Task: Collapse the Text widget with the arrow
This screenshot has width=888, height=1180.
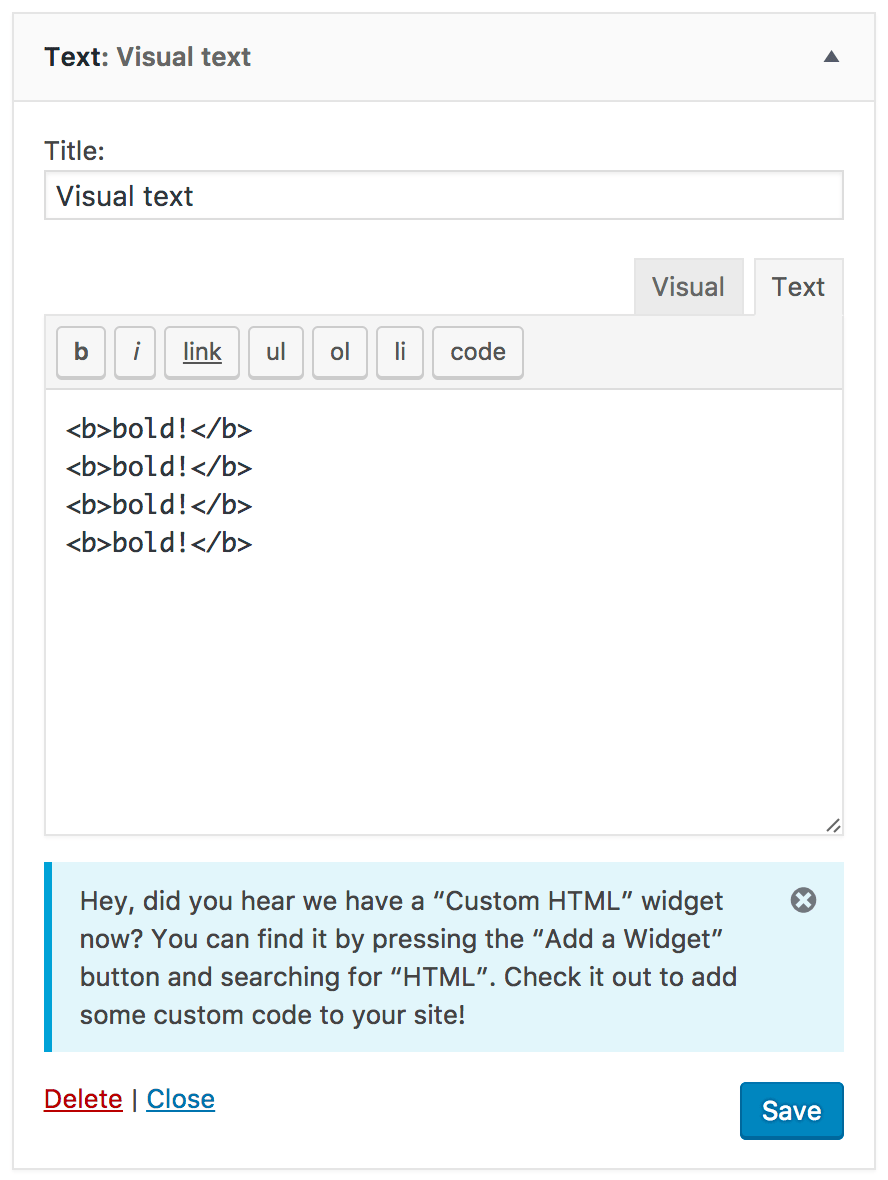Action: tap(831, 57)
